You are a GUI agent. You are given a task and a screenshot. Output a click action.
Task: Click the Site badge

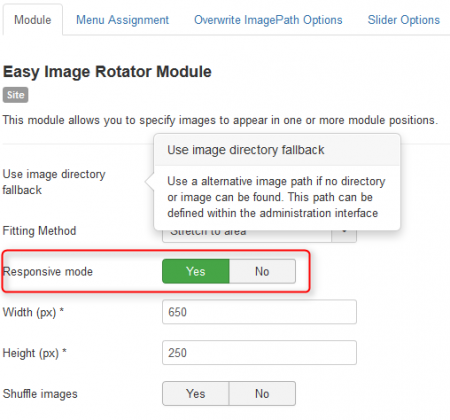click(16, 95)
